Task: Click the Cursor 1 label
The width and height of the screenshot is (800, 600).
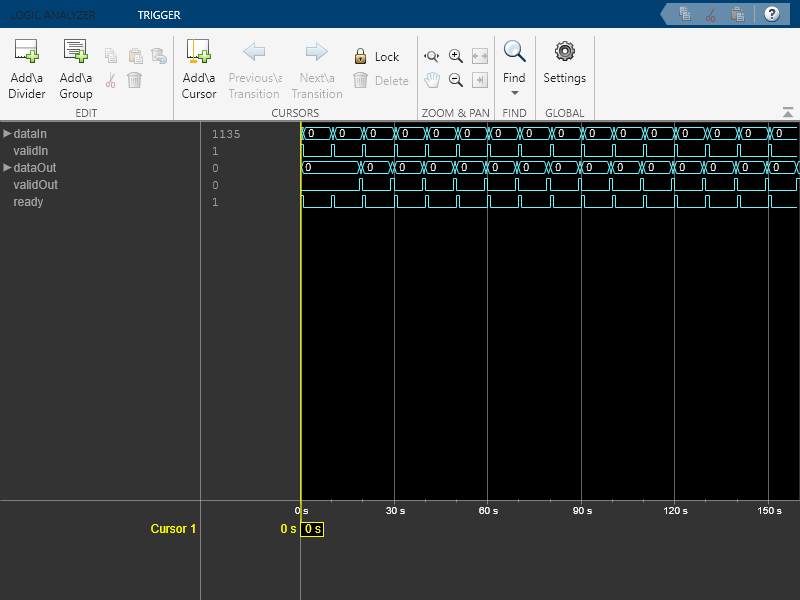Action: pos(173,529)
